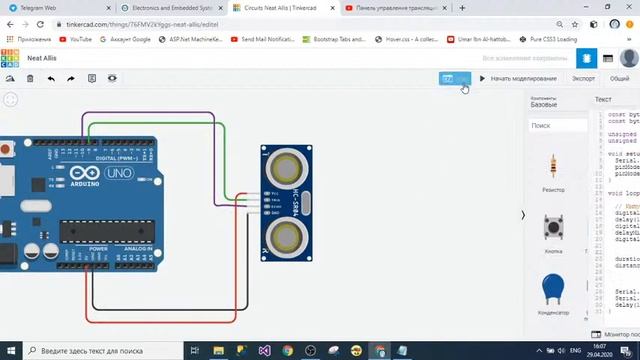Switch to YouTube Панель управления tab
This screenshot has height=360, width=640.
[x=395, y=8]
